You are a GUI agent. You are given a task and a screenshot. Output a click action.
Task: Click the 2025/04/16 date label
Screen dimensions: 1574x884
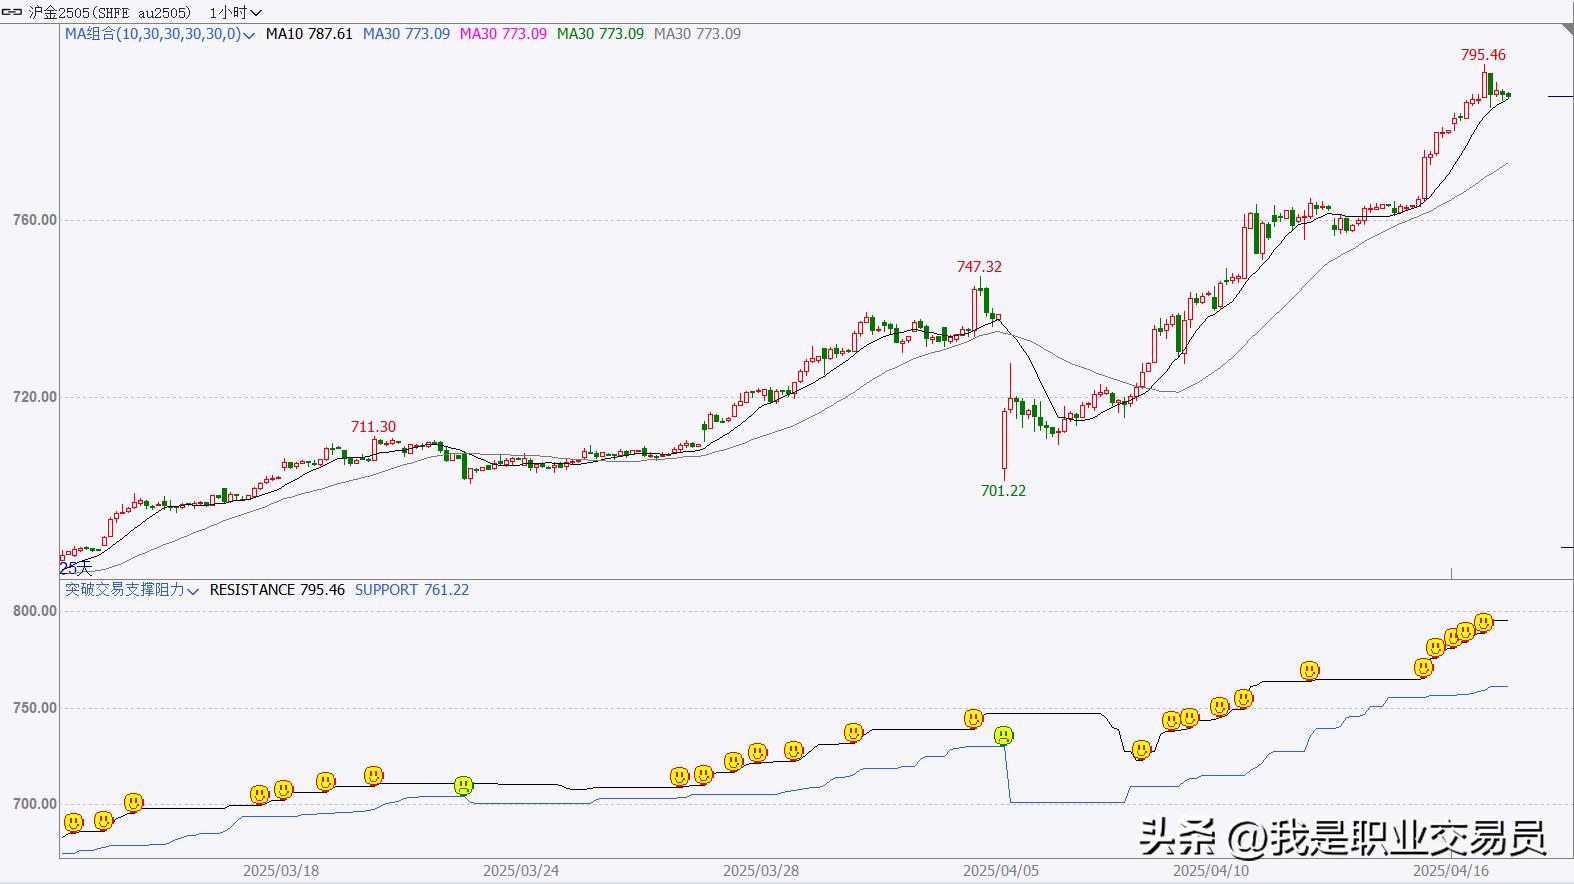click(x=1451, y=871)
